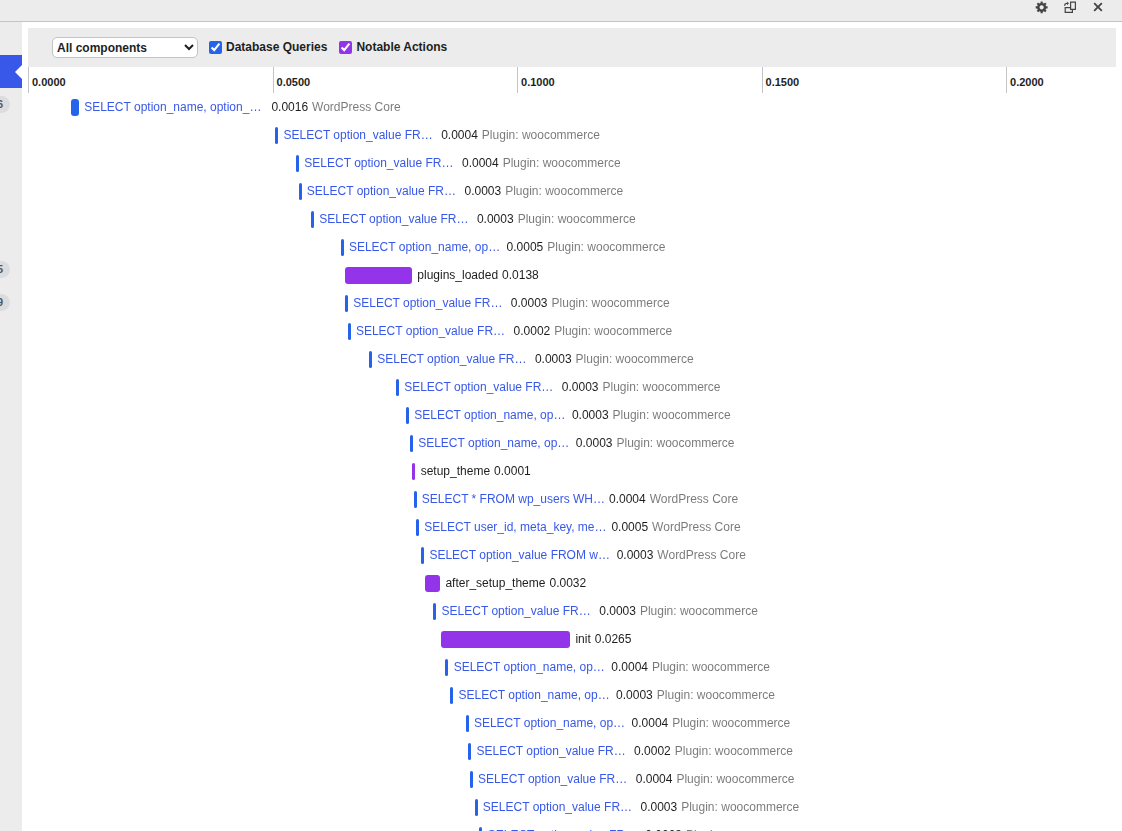Viewport: 1122px width, 831px height.
Task: Open the WordPress Core option_name query, 0.0016
Action: pos(172,107)
